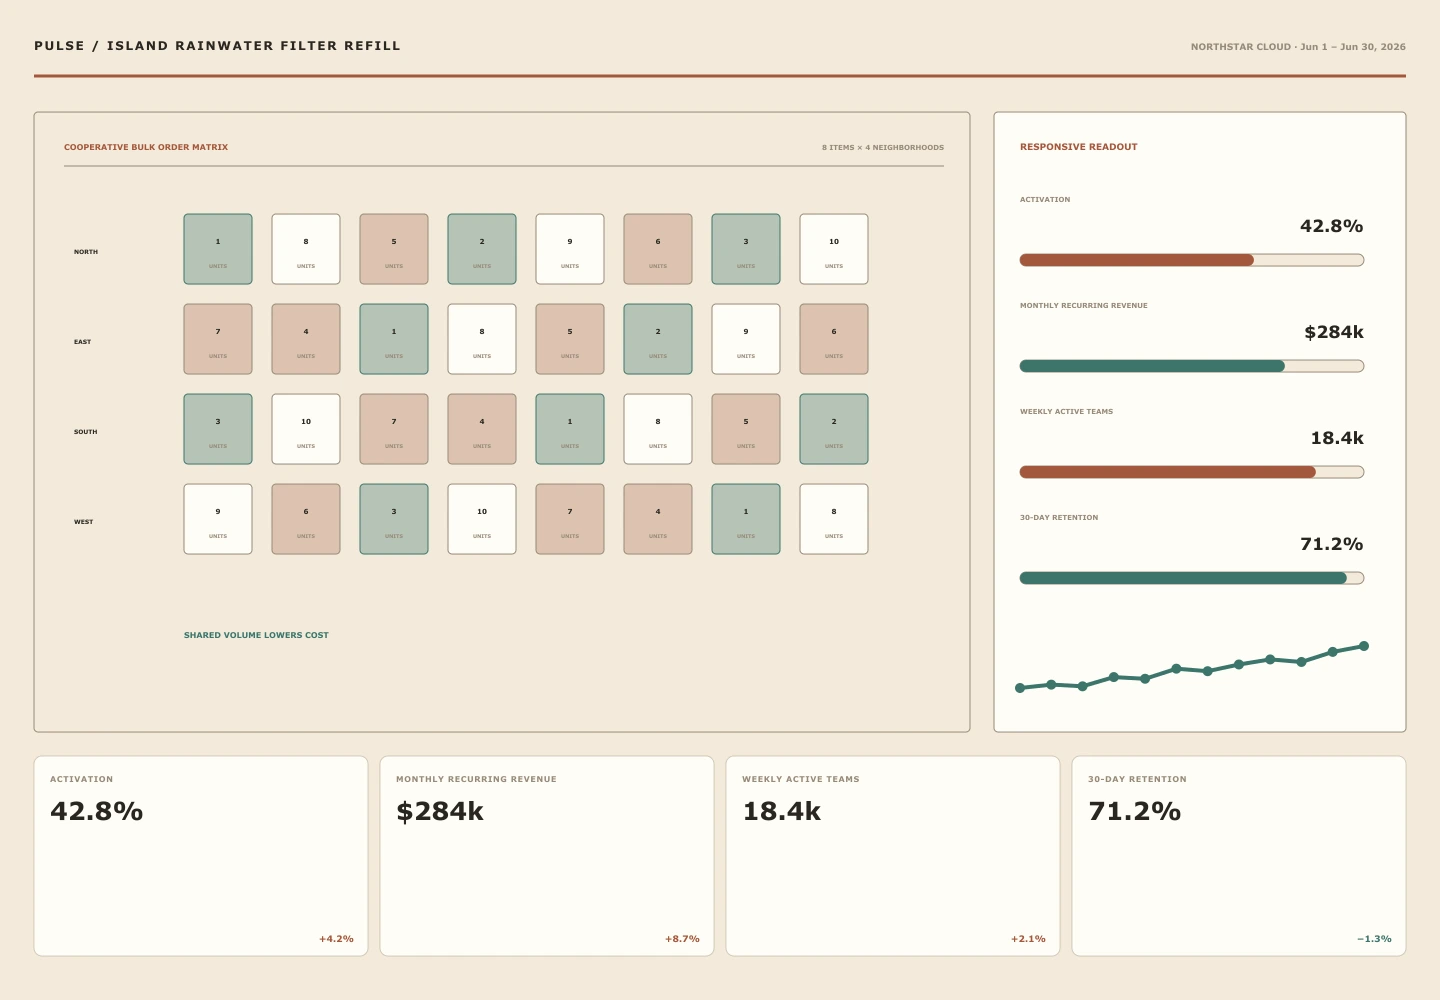Click the Pulse / Island Rainwater Filter Refill title
The image size is (1440, 1000).
217,46
